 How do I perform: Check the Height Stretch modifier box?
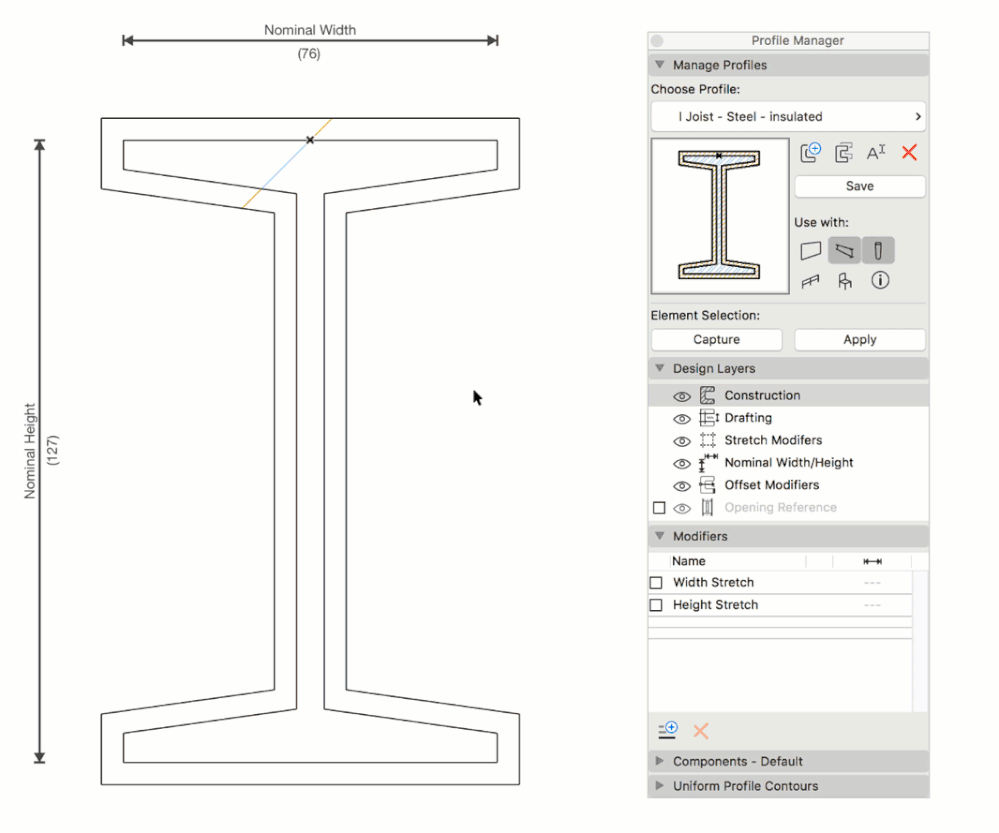(656, 605)
